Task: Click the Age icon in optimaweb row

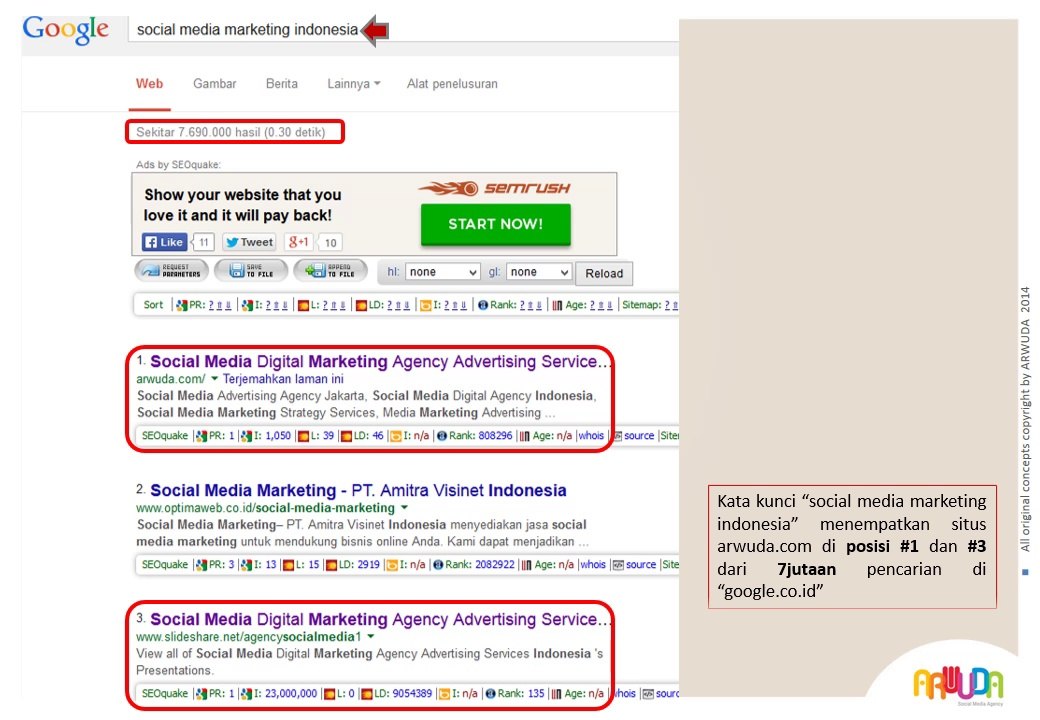Action: pos(526,565)
